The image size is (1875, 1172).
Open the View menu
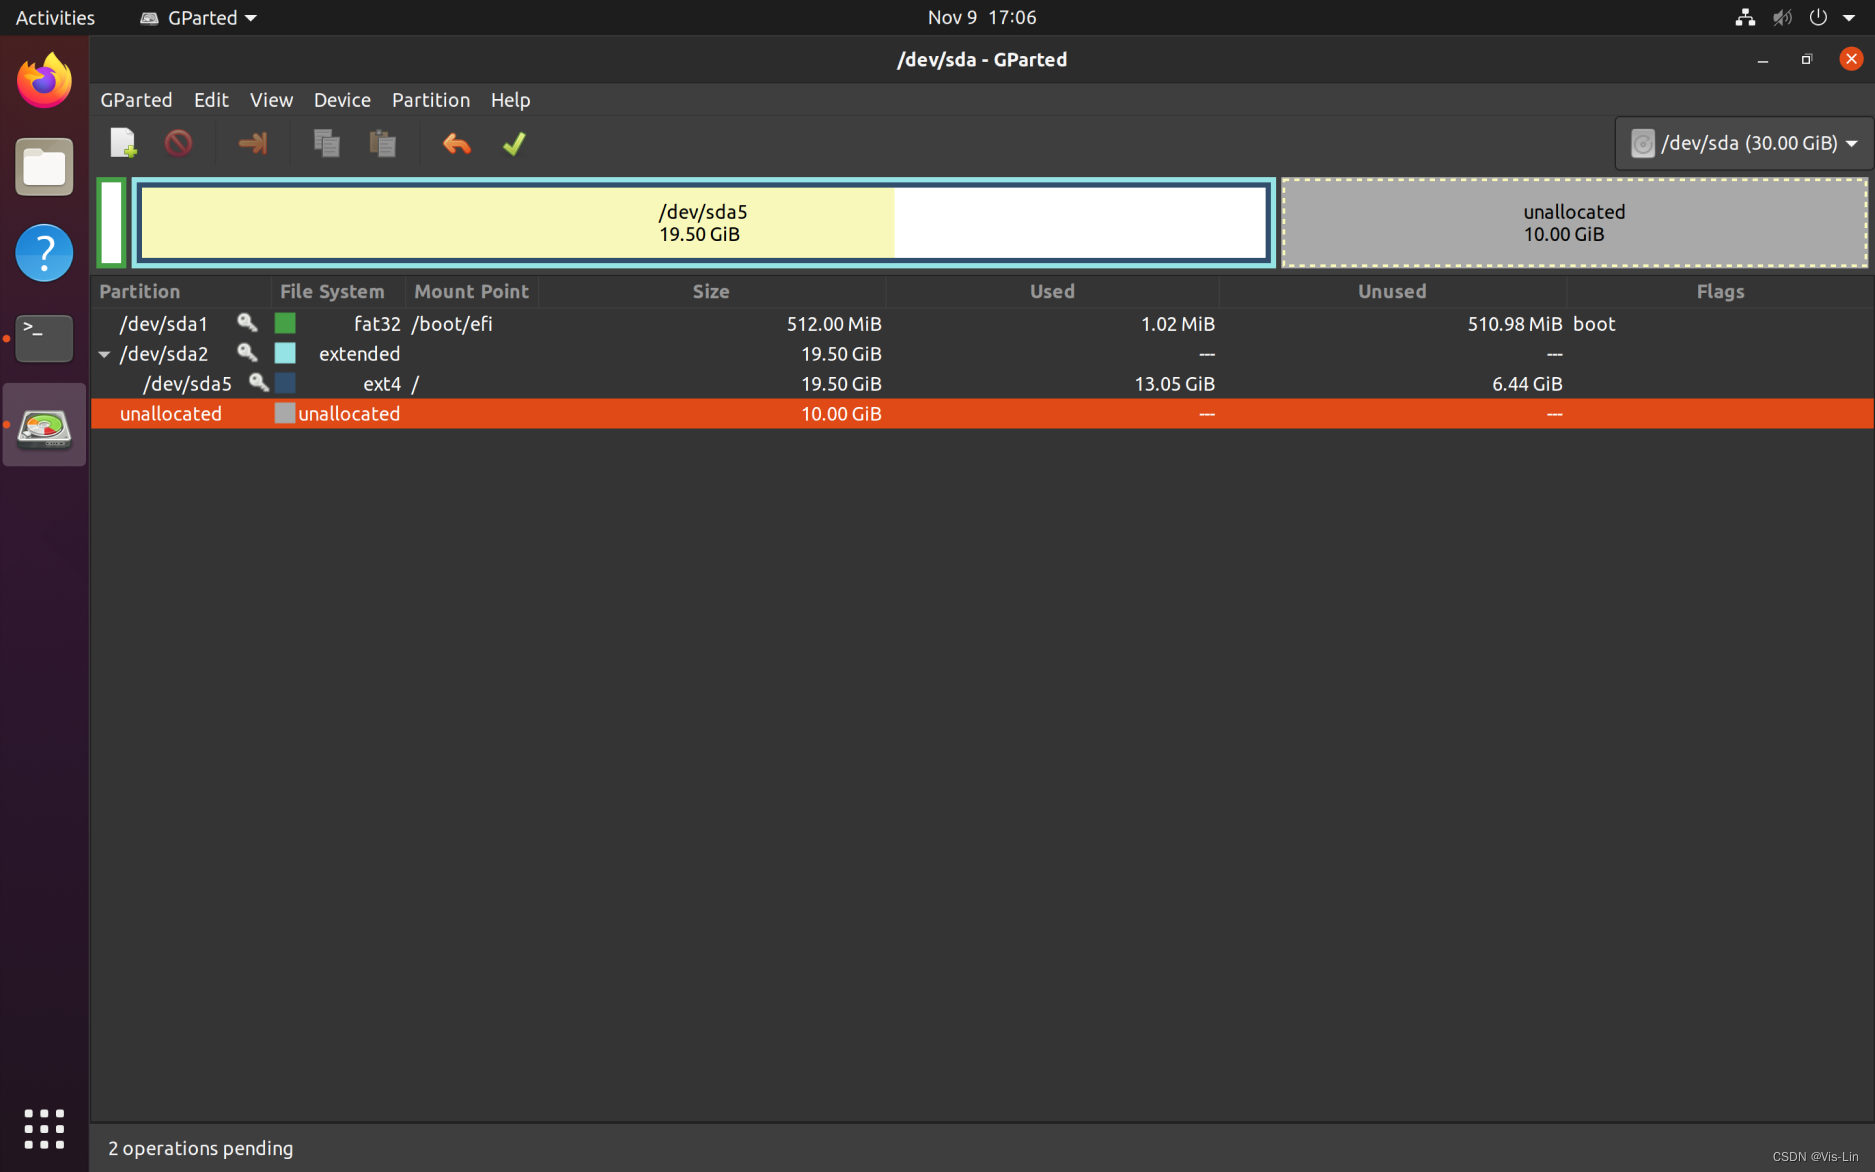[271, 99]
